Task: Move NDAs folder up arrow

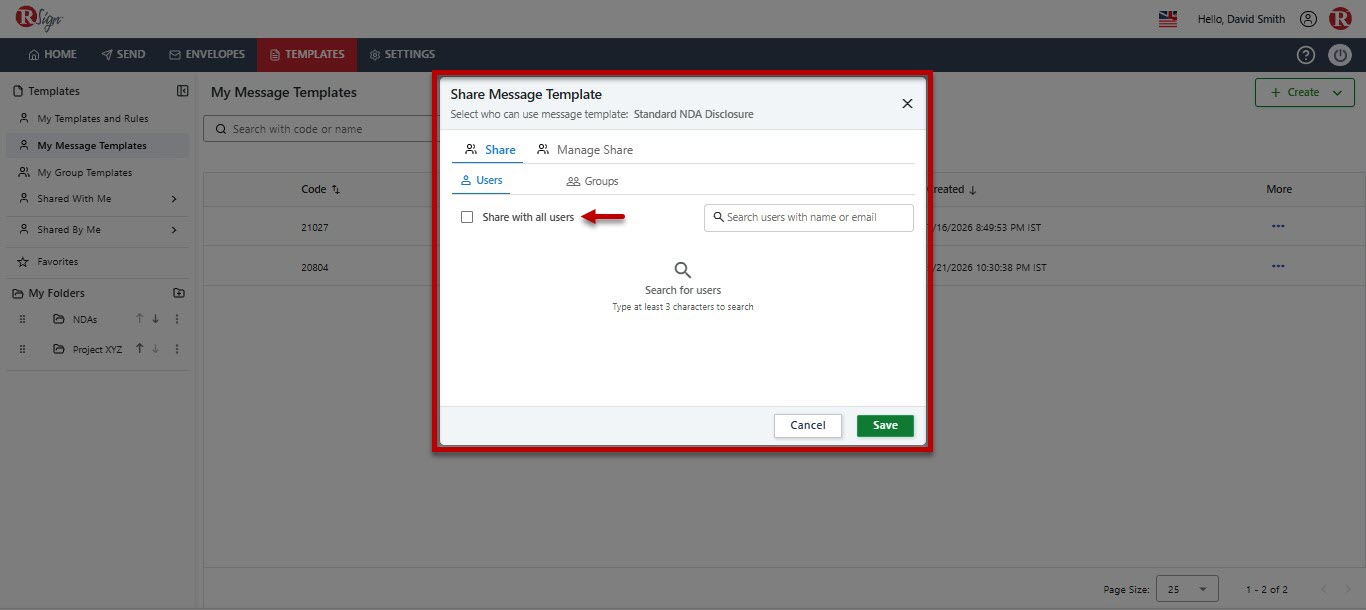Action: [140, 319]
